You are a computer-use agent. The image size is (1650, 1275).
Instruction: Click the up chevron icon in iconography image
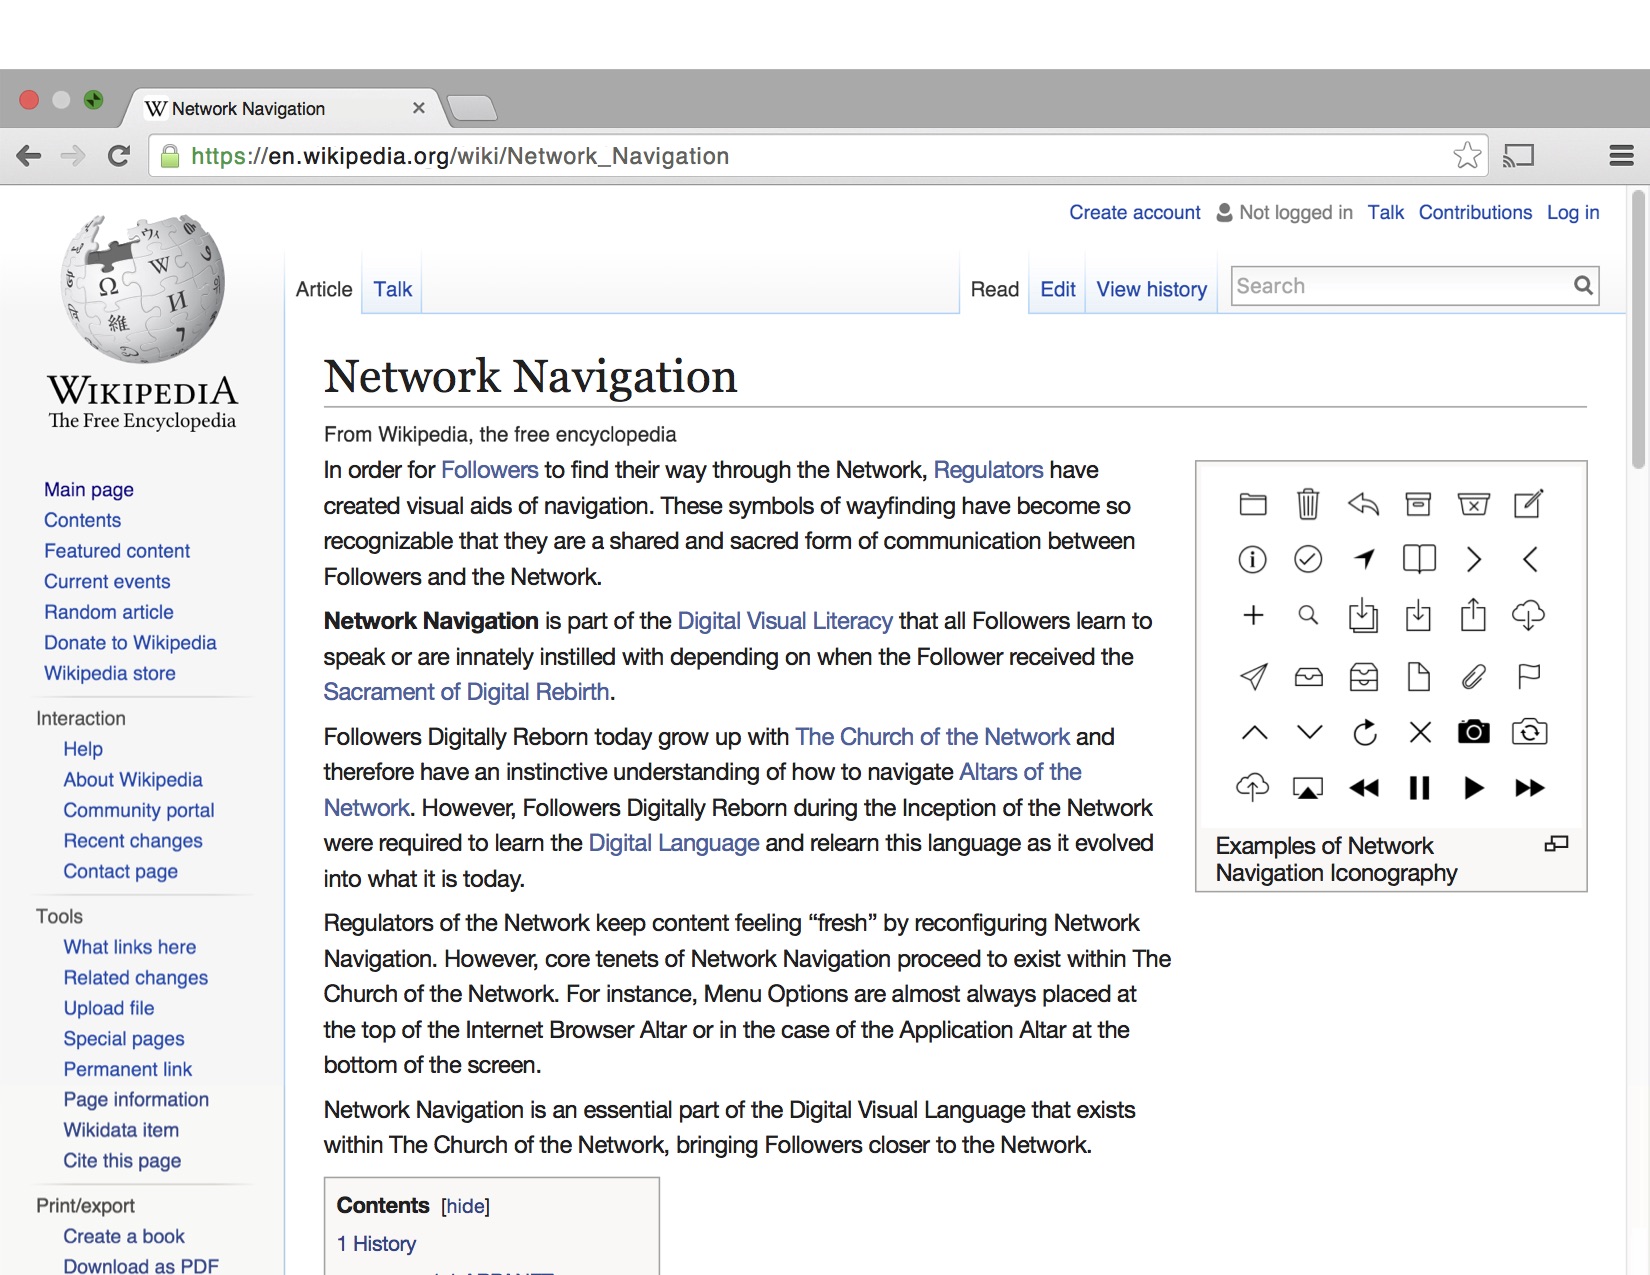(1254, 732)
